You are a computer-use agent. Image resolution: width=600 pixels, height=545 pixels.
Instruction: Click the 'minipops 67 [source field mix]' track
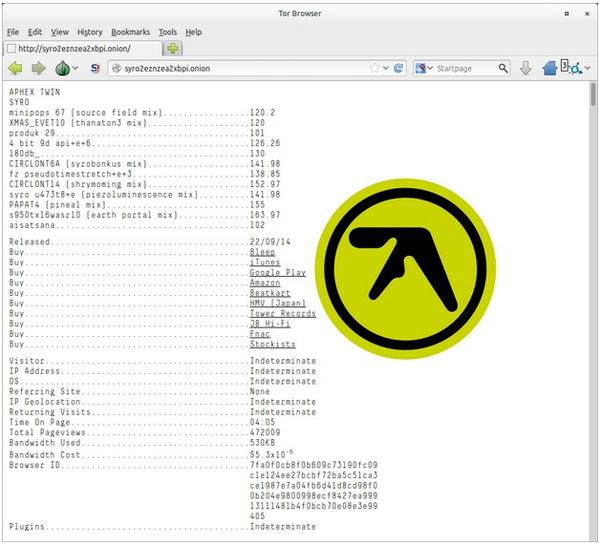tap(86, 113)
